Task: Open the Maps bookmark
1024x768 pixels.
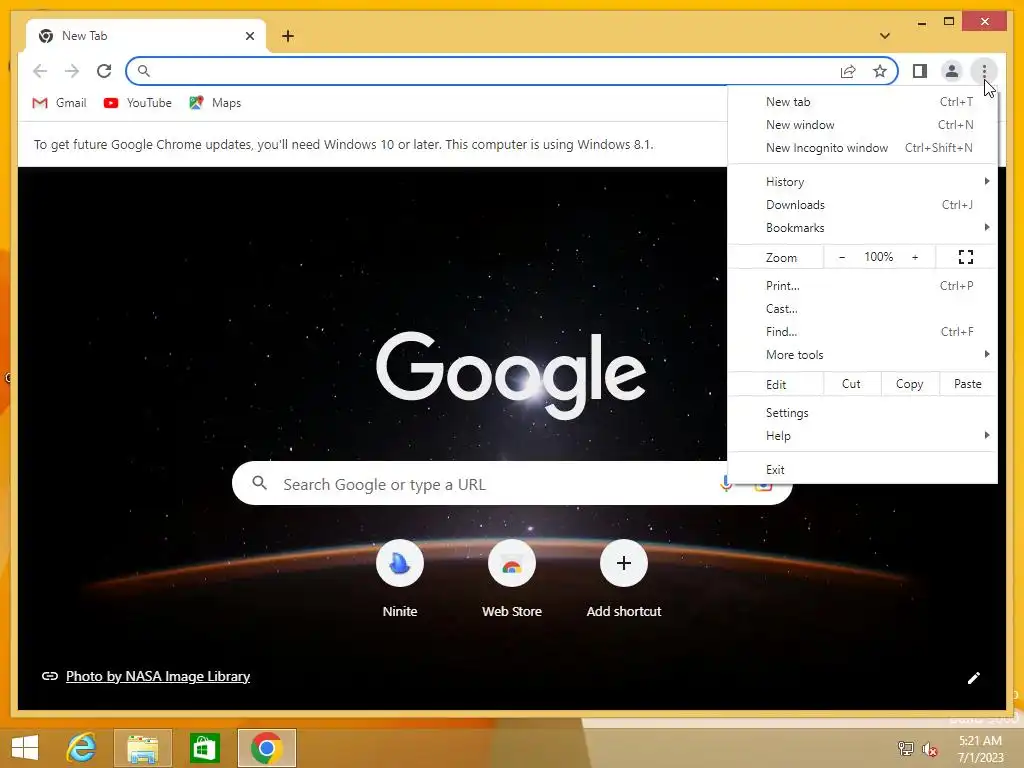Action: [x=215, y=103]
